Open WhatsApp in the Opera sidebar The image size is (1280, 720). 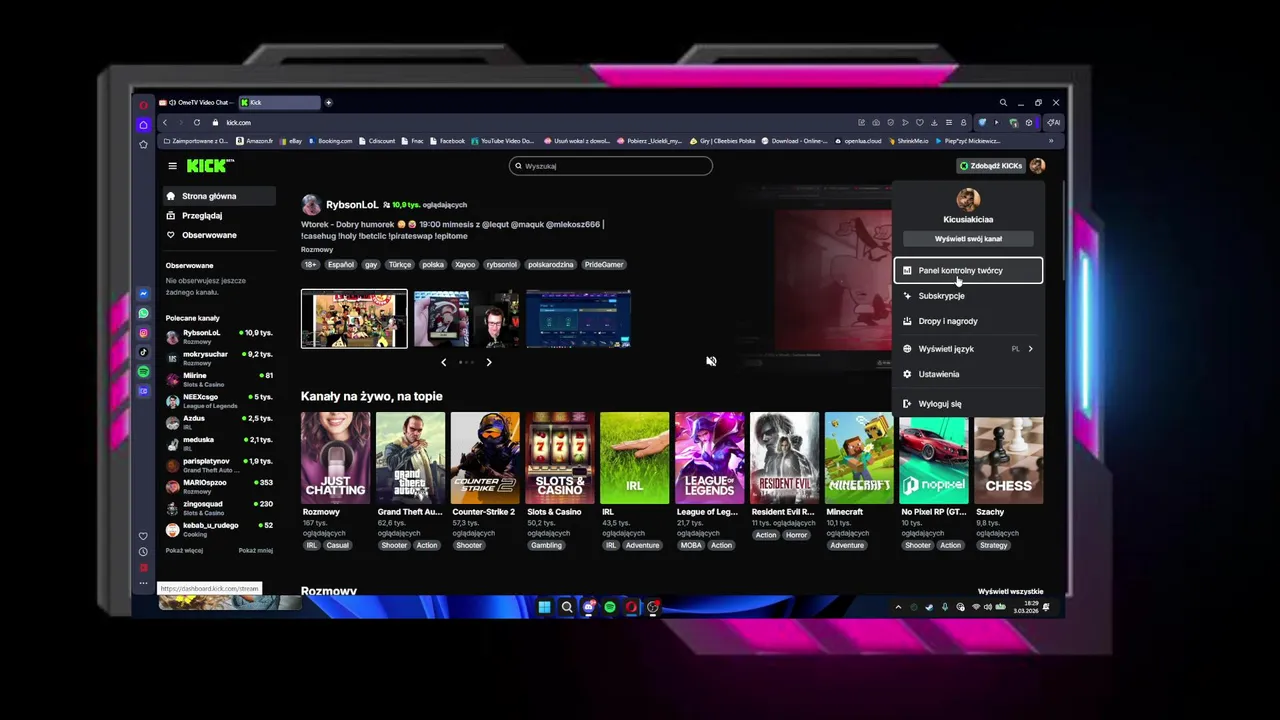[143, 313]
